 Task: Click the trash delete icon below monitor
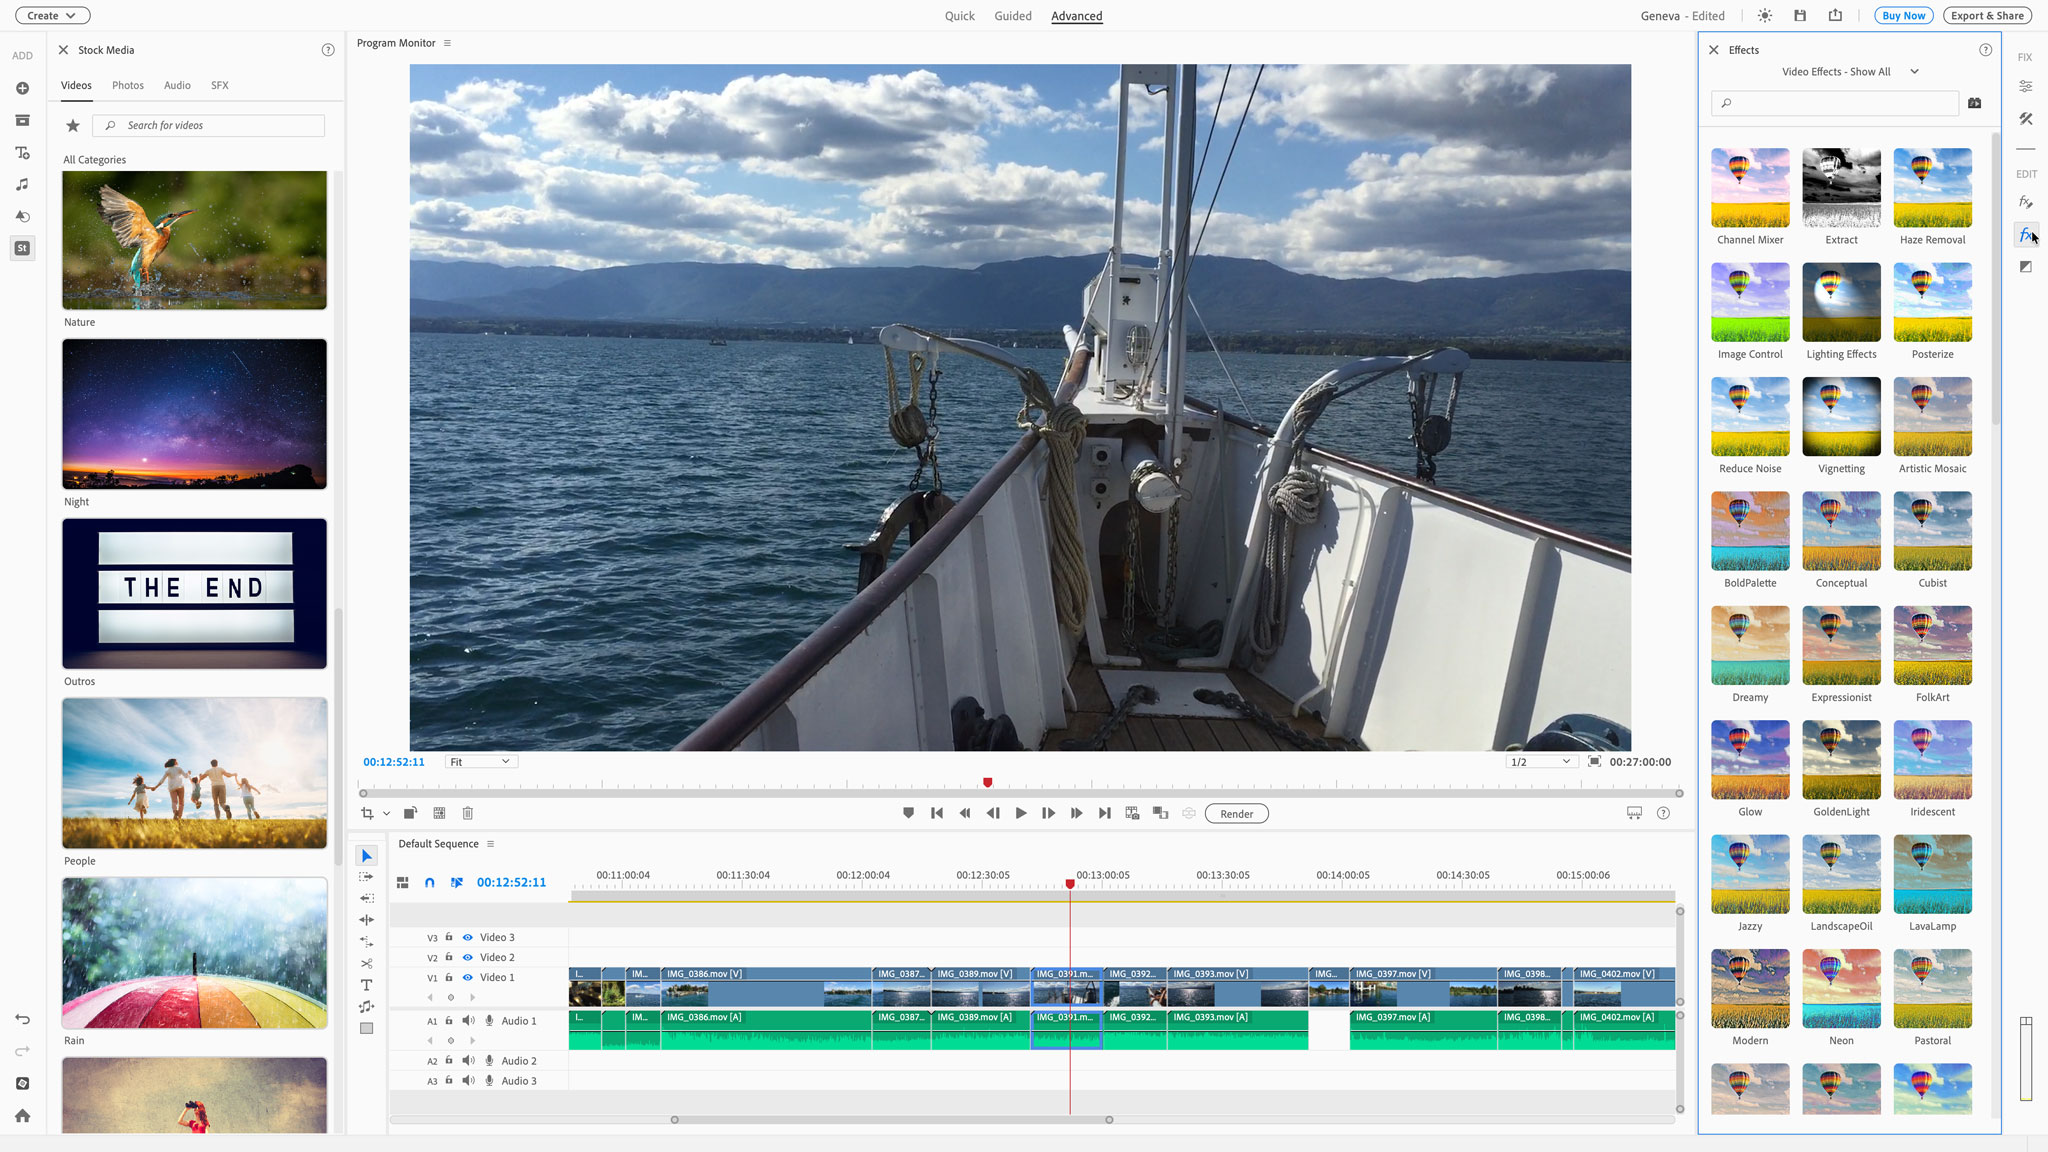pos(467,814)
